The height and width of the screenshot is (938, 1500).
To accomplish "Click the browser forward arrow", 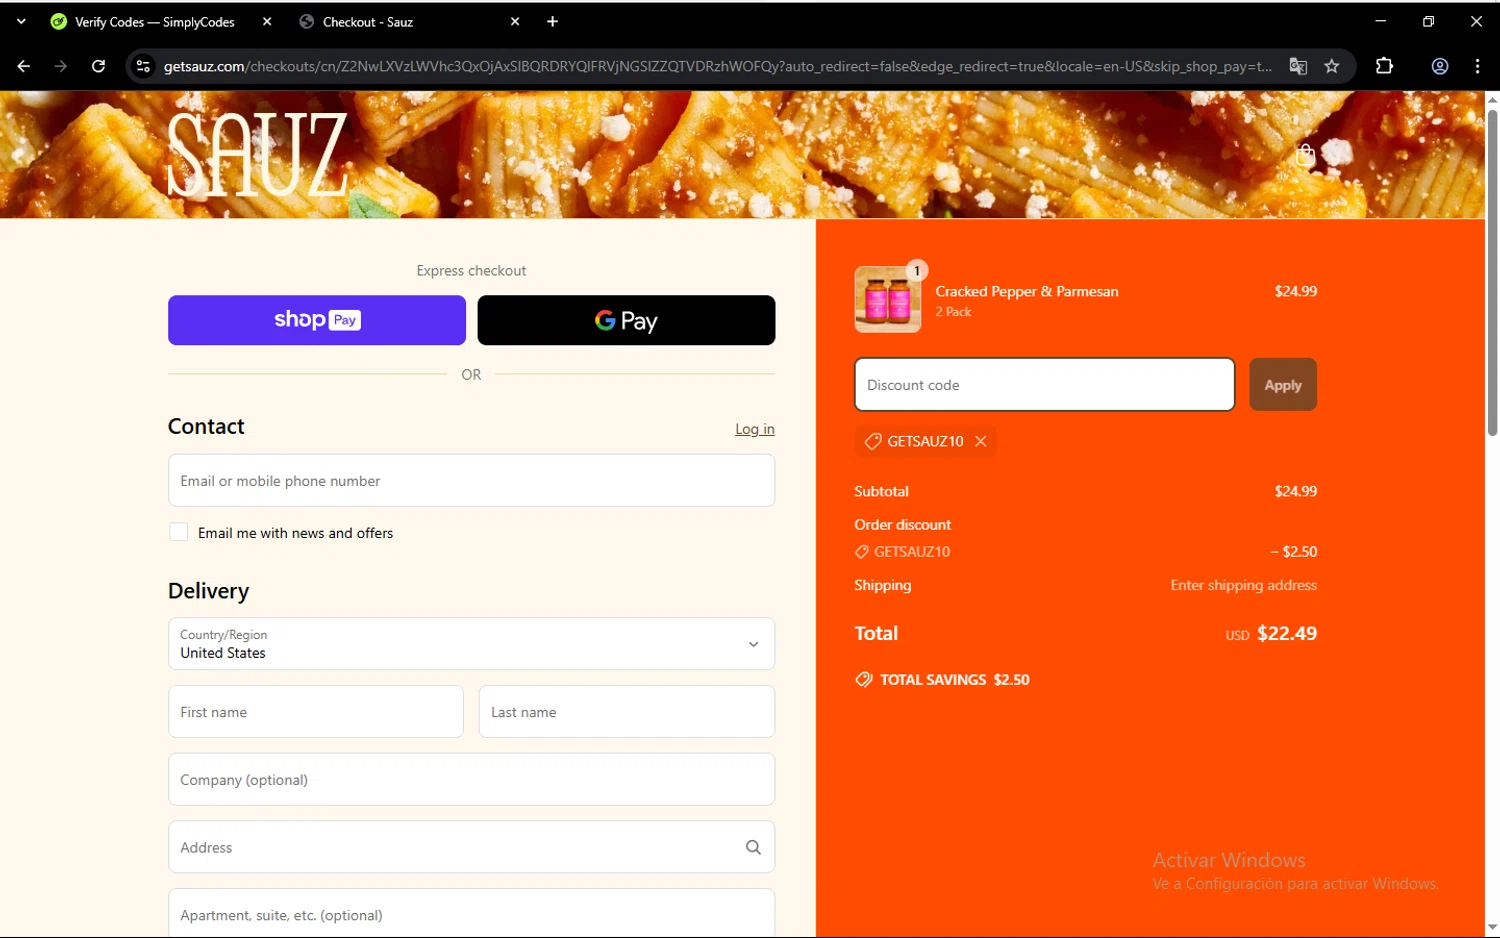I will 61,66.
